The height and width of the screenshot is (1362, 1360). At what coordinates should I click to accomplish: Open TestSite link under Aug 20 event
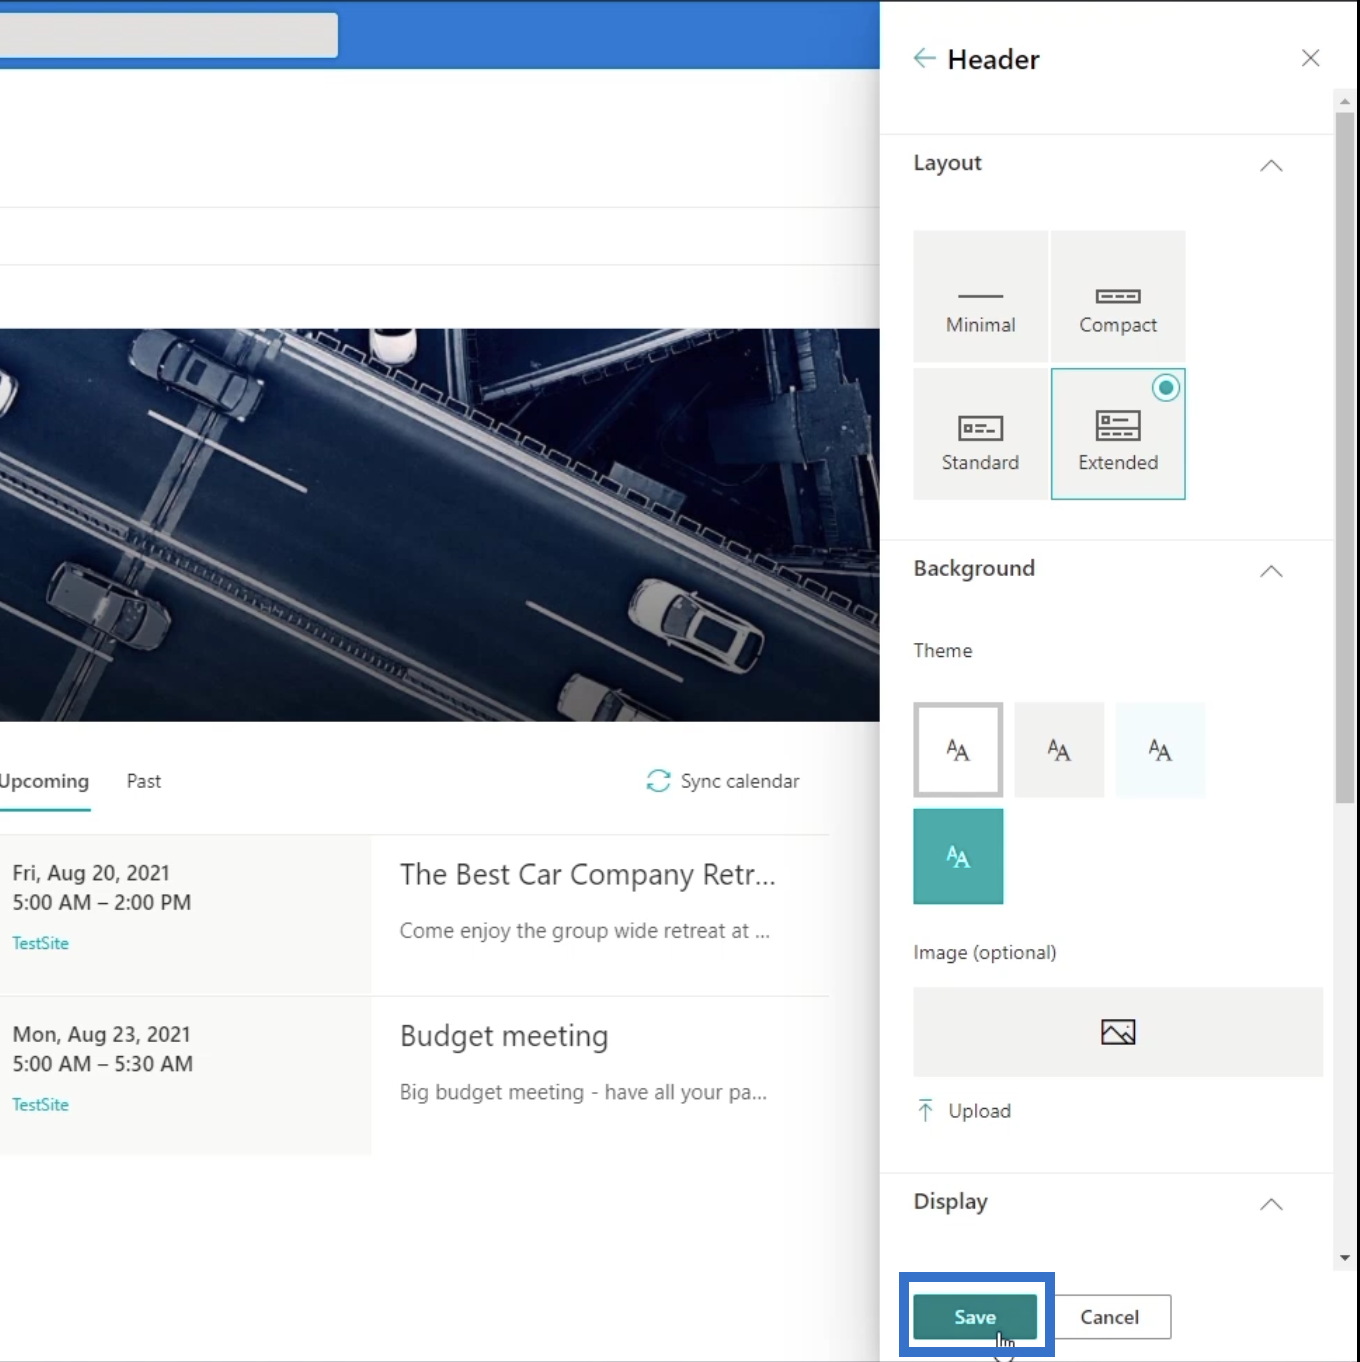point(41,943)
